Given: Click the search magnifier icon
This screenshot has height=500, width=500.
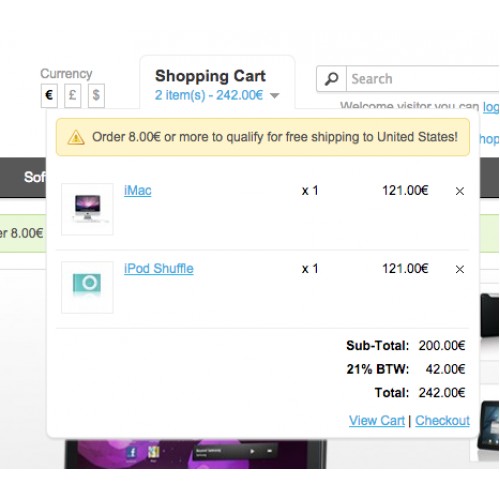Looking at the screenshot, I should [331, 79].
